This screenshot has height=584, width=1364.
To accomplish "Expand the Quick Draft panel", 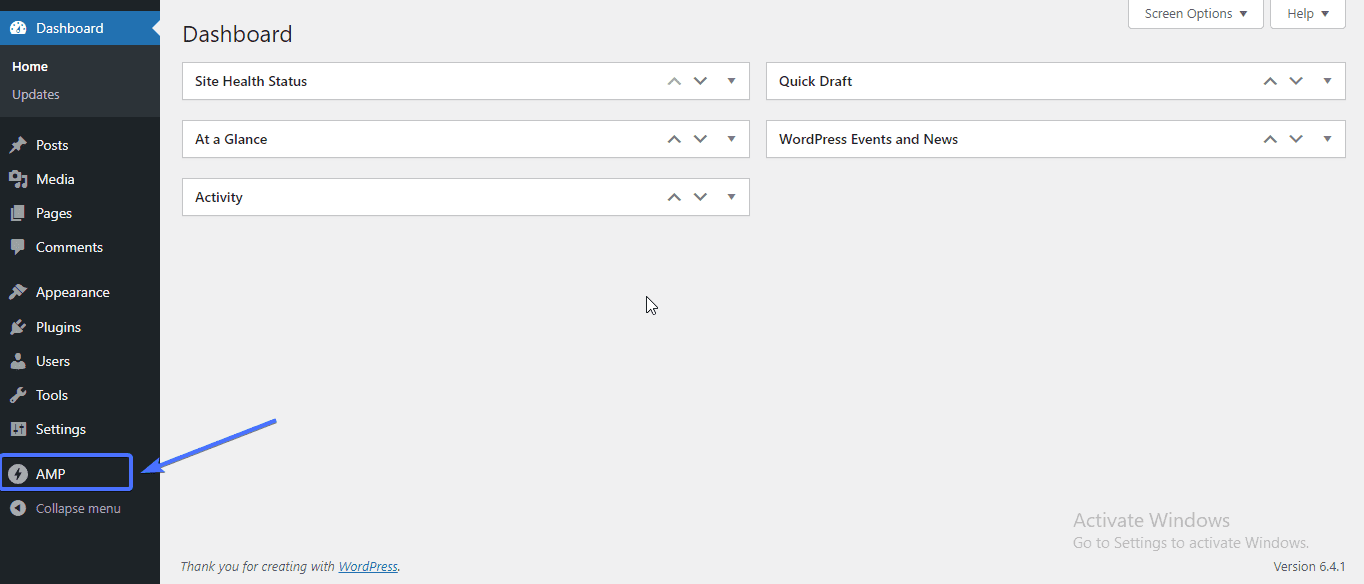I will point(1327,81).
